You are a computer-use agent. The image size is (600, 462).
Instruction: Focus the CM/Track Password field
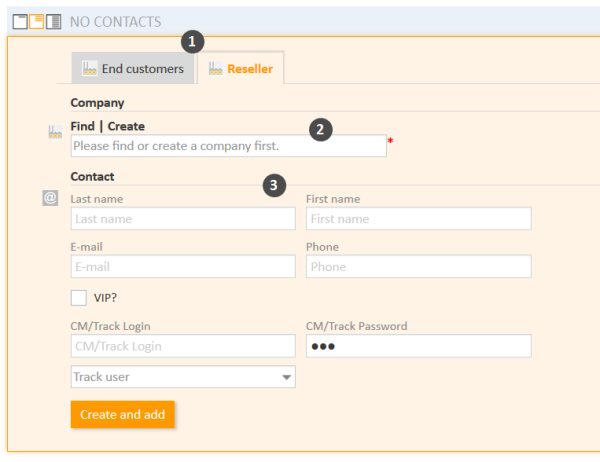pos(419,346)
